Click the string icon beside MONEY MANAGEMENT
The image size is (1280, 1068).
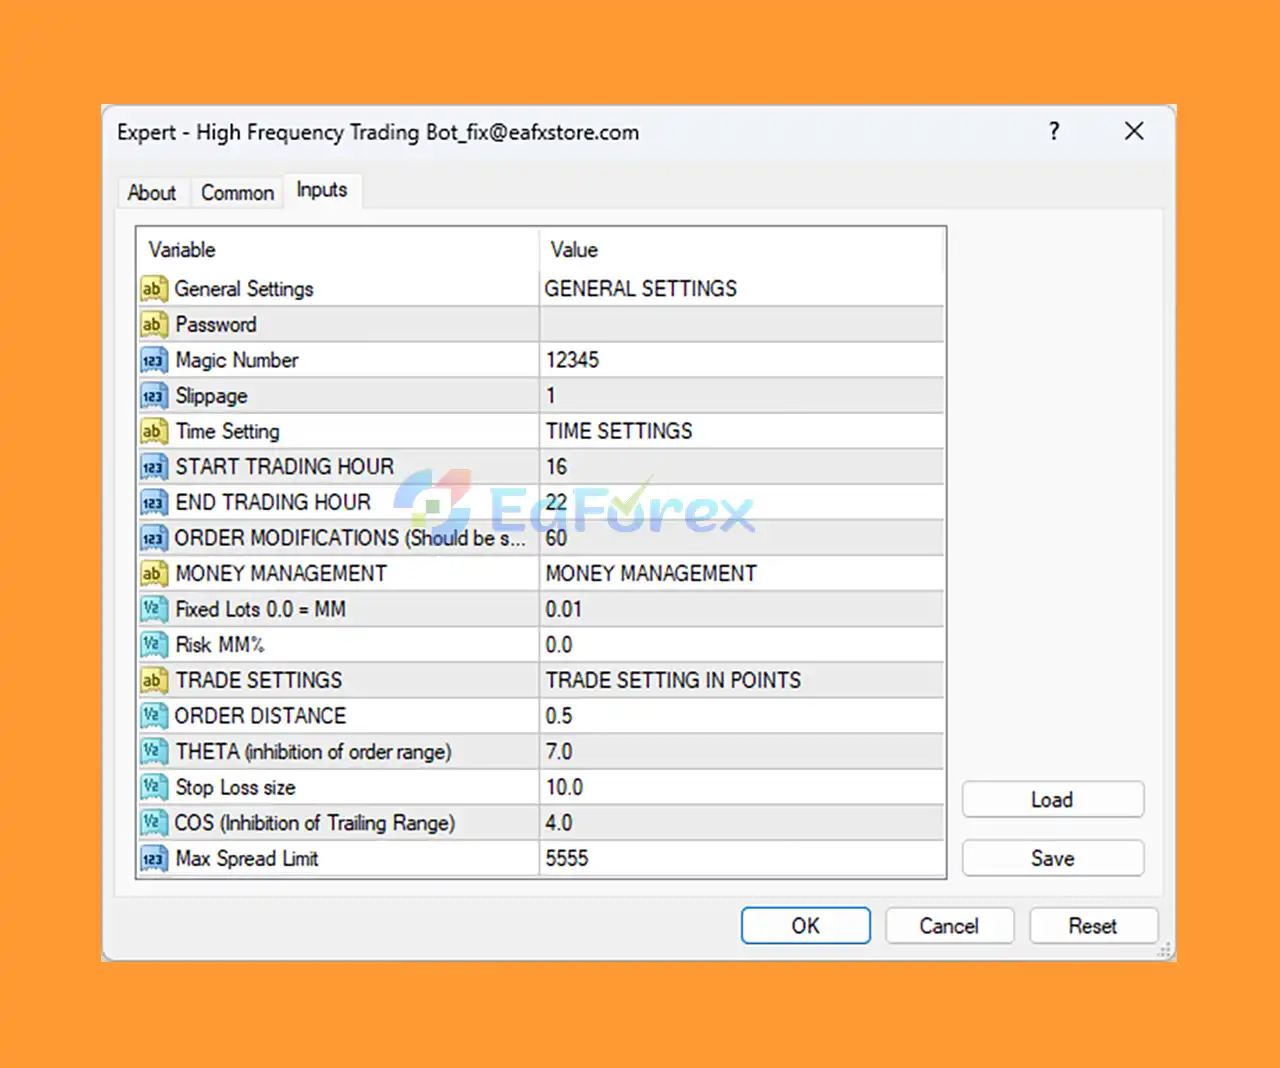[x=152, y=574]
